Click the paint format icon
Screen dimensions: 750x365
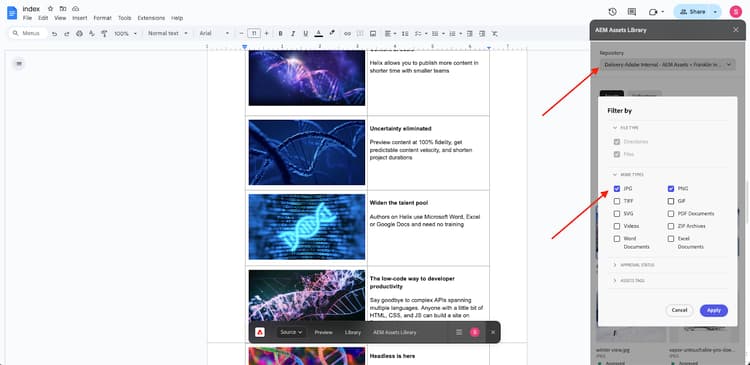(x=104, y=33)
